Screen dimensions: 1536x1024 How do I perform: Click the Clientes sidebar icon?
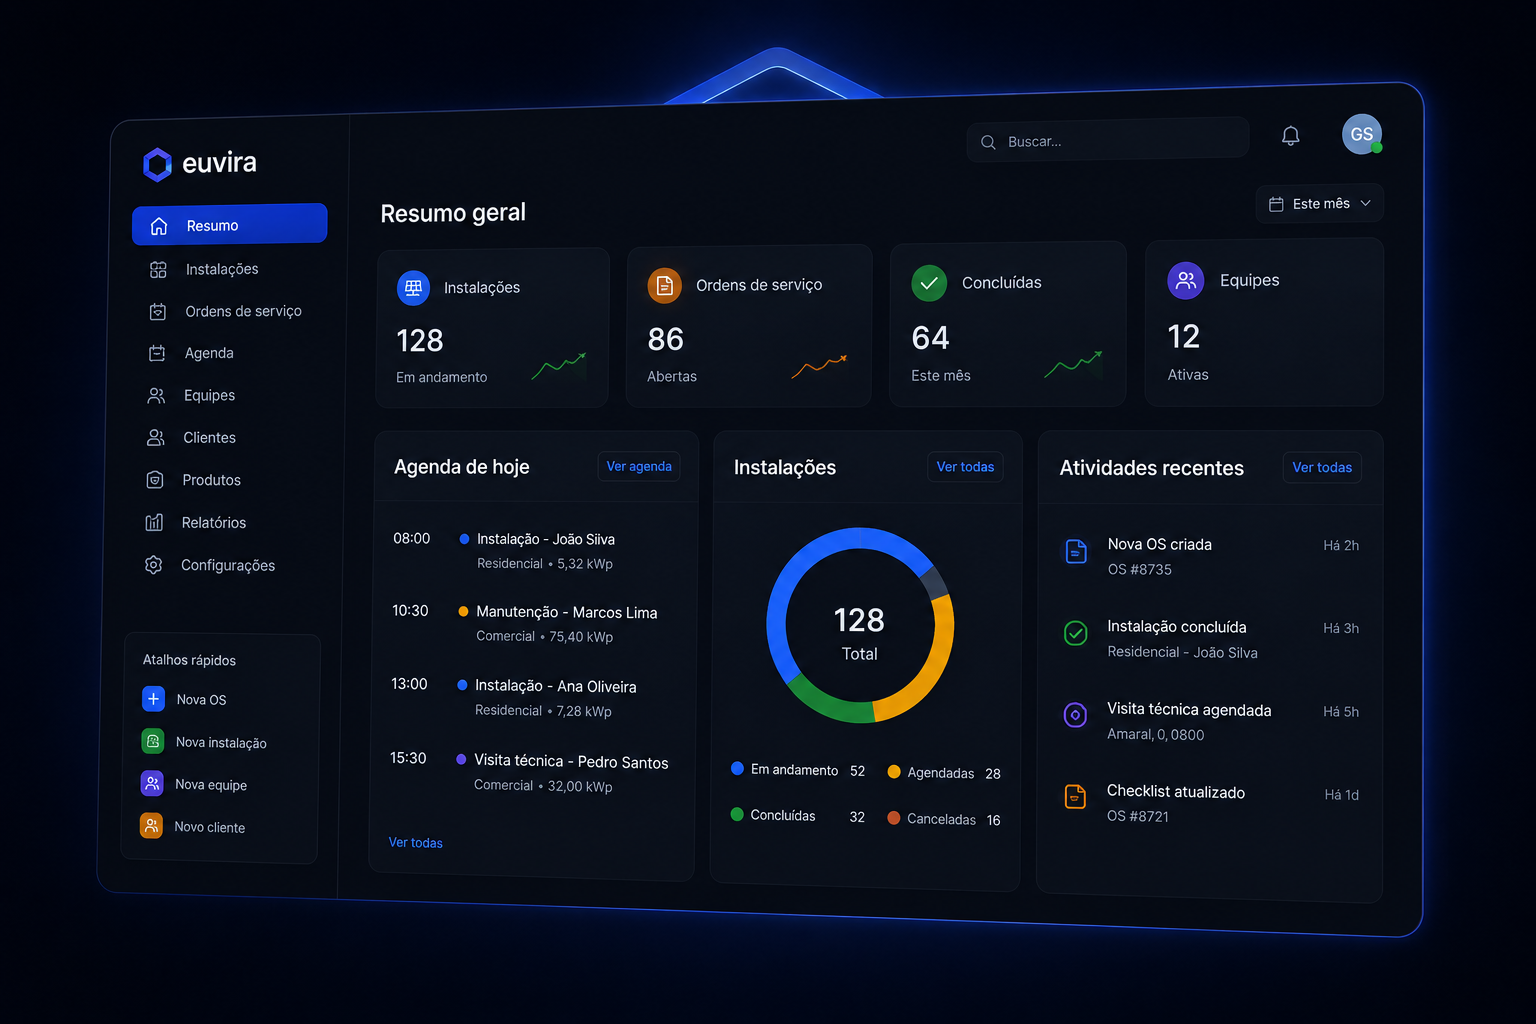tap(155, 438)
